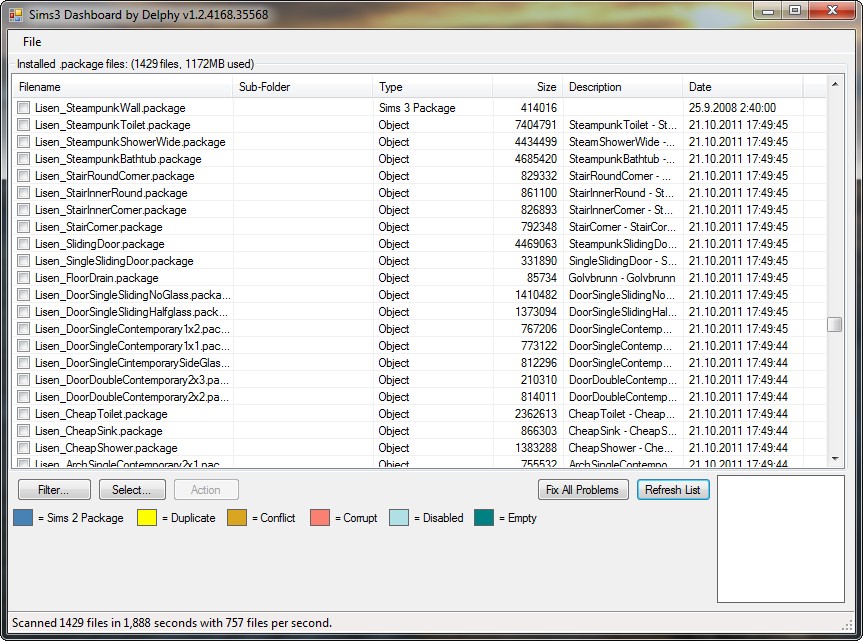The image size is (863, 641).
Task: Sort packages by Size column header
Action: [527, 87]
